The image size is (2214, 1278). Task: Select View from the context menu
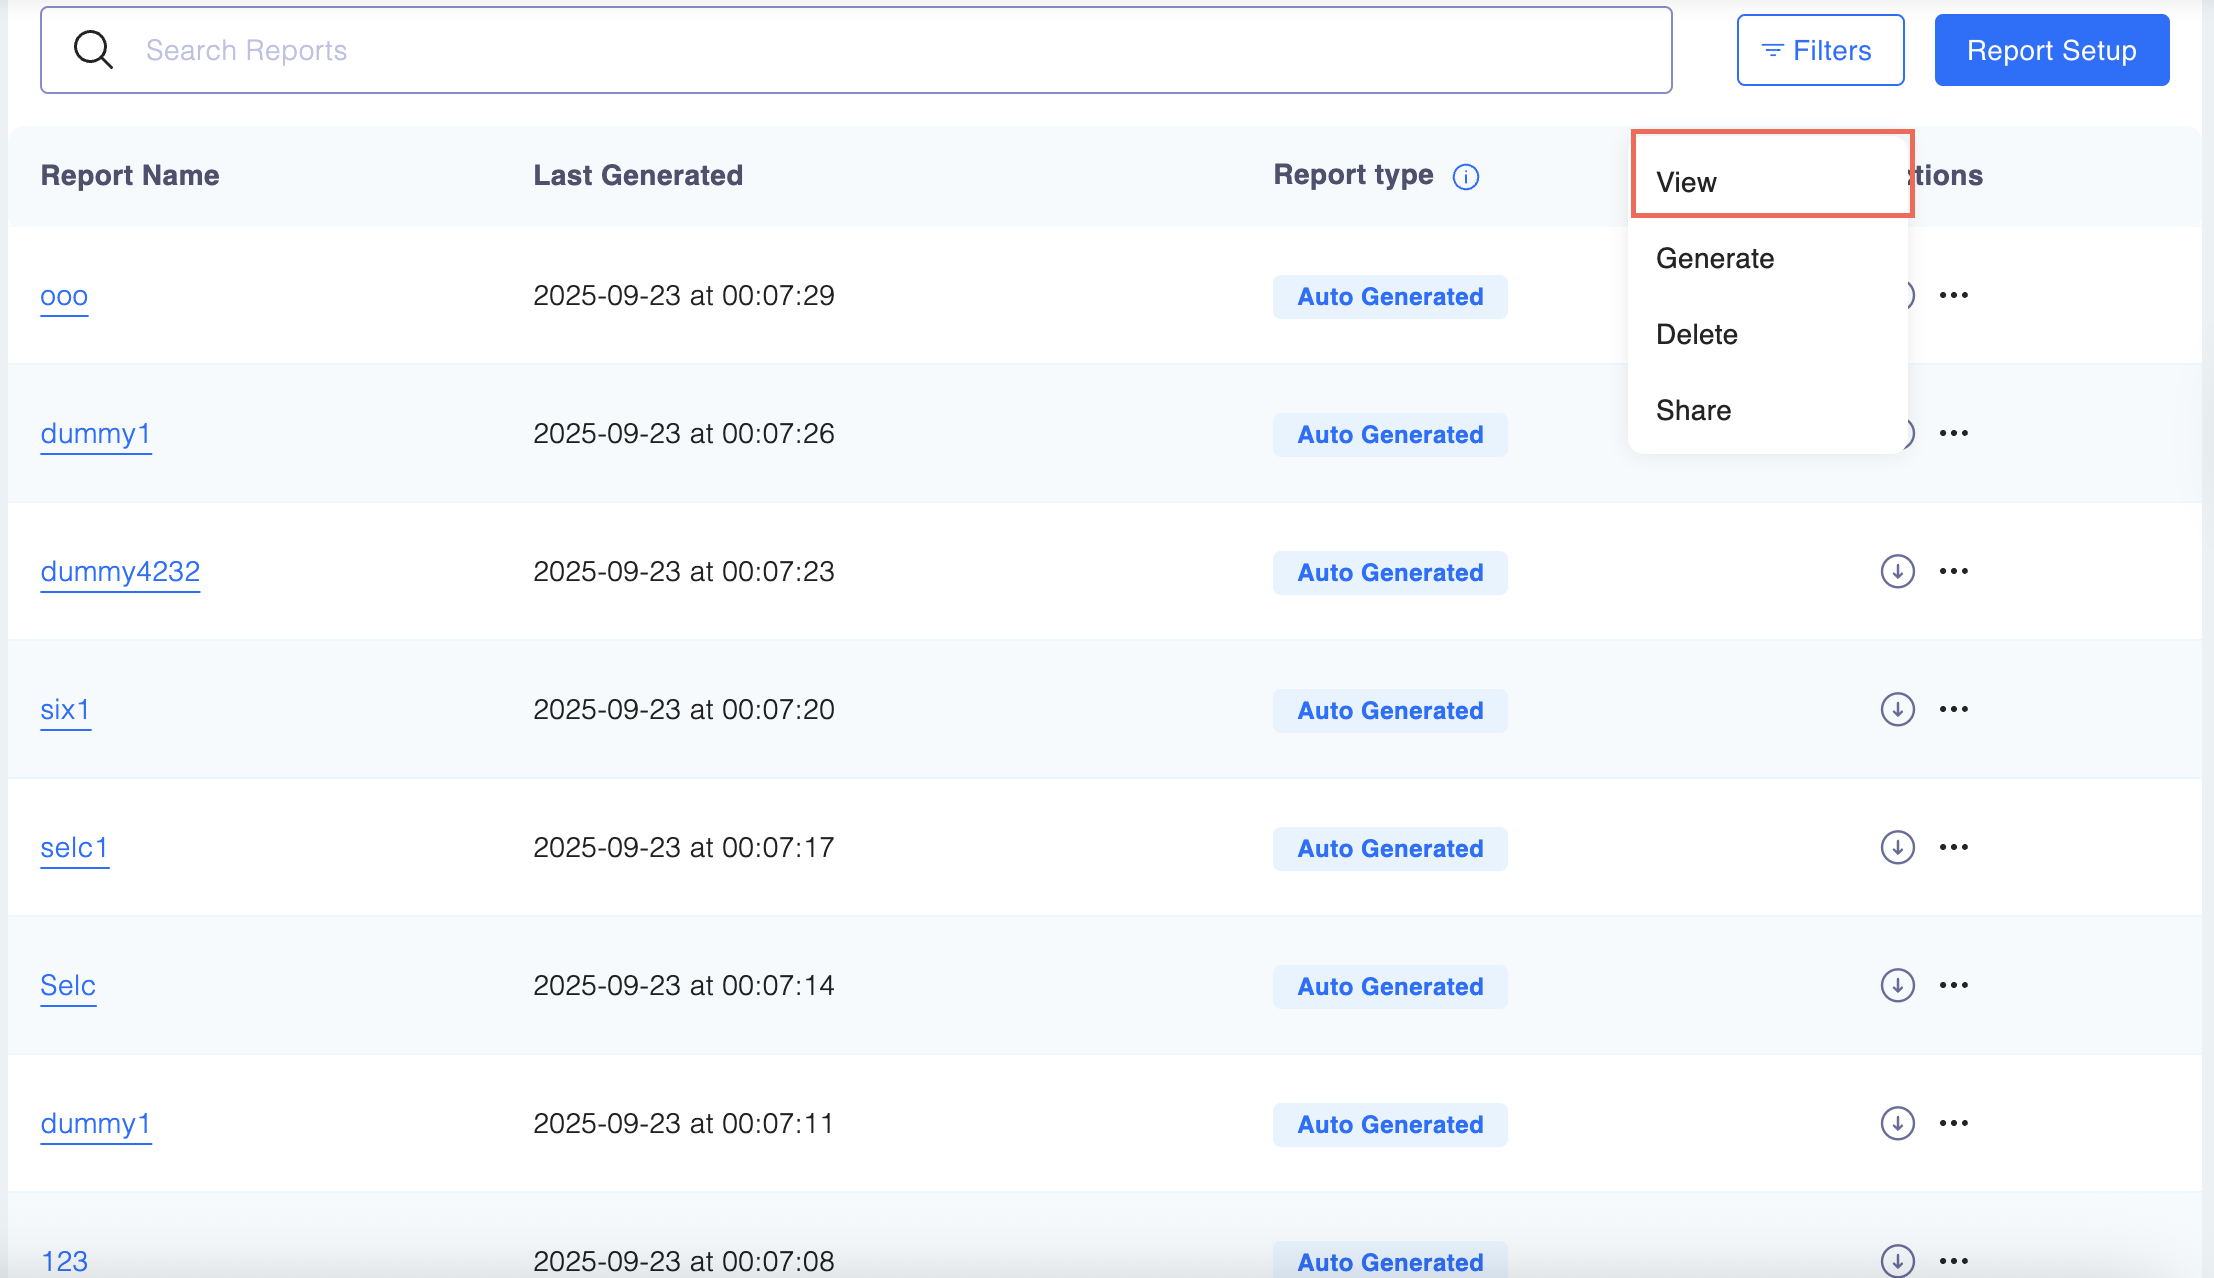(x=1686, y=182)
